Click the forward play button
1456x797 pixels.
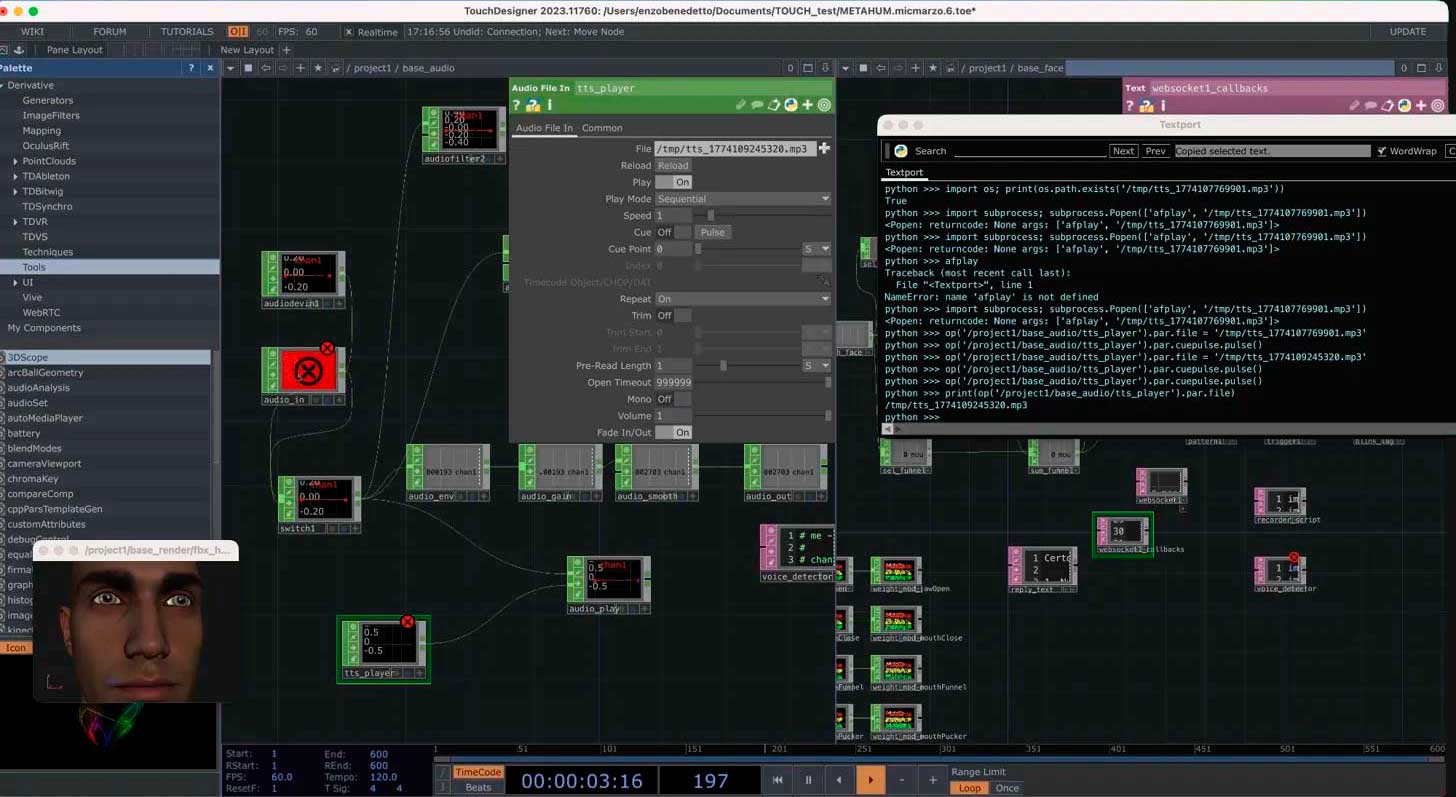870,780
